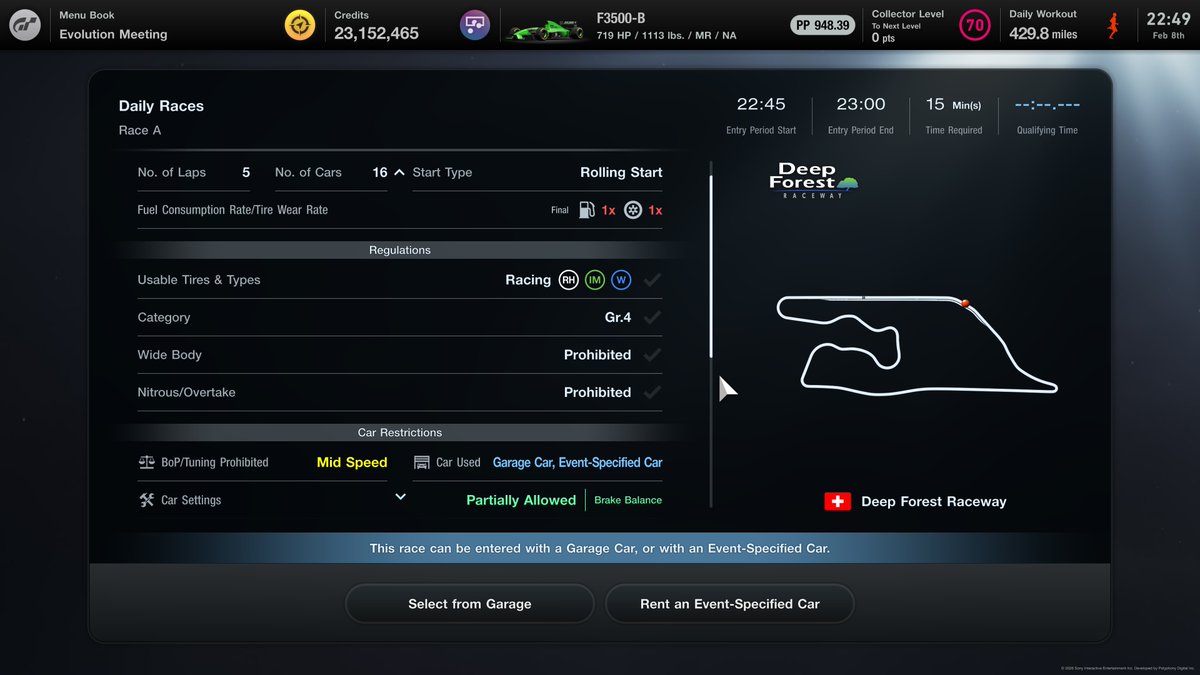
Task: Click the IM intermediate tire icon
Action: pyautogui.click(x=595, y=280)
